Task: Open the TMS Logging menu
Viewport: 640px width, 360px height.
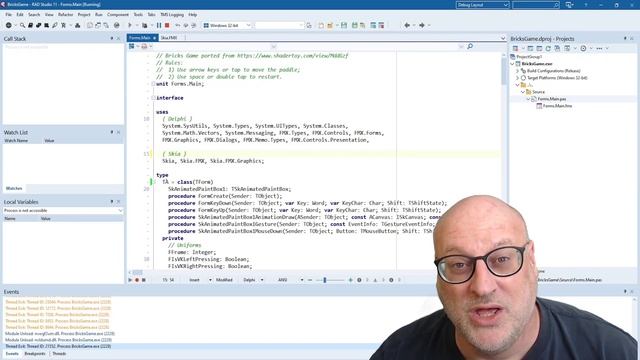Action: (172, 15)
